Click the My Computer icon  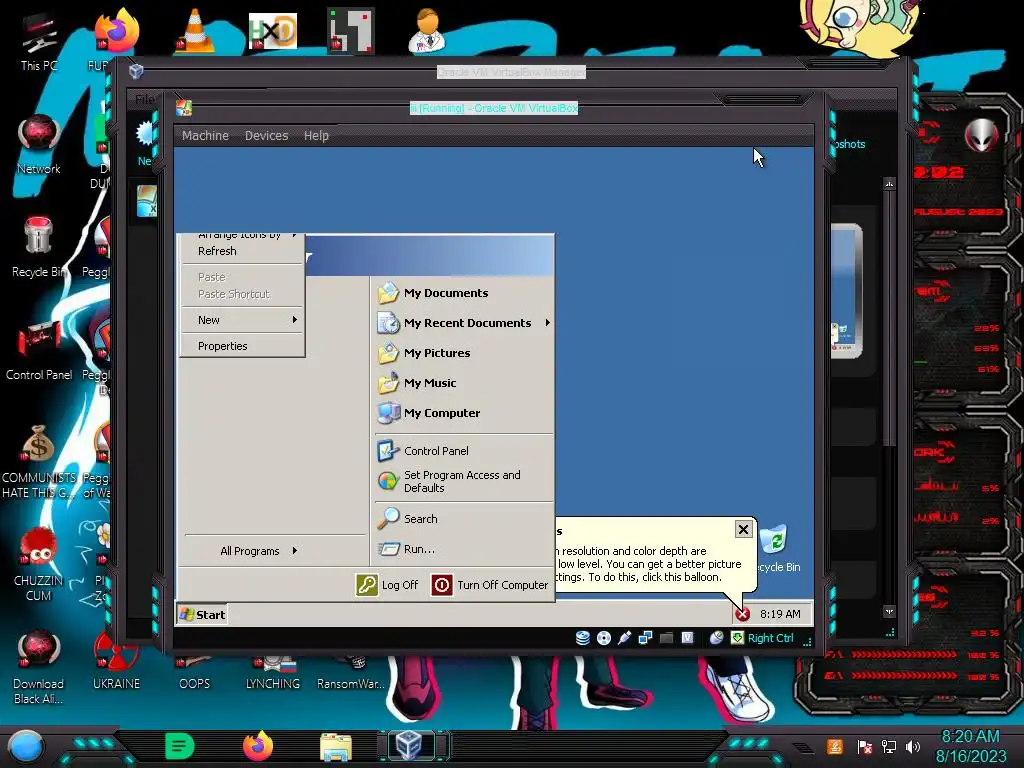click(x=388, y=413)
